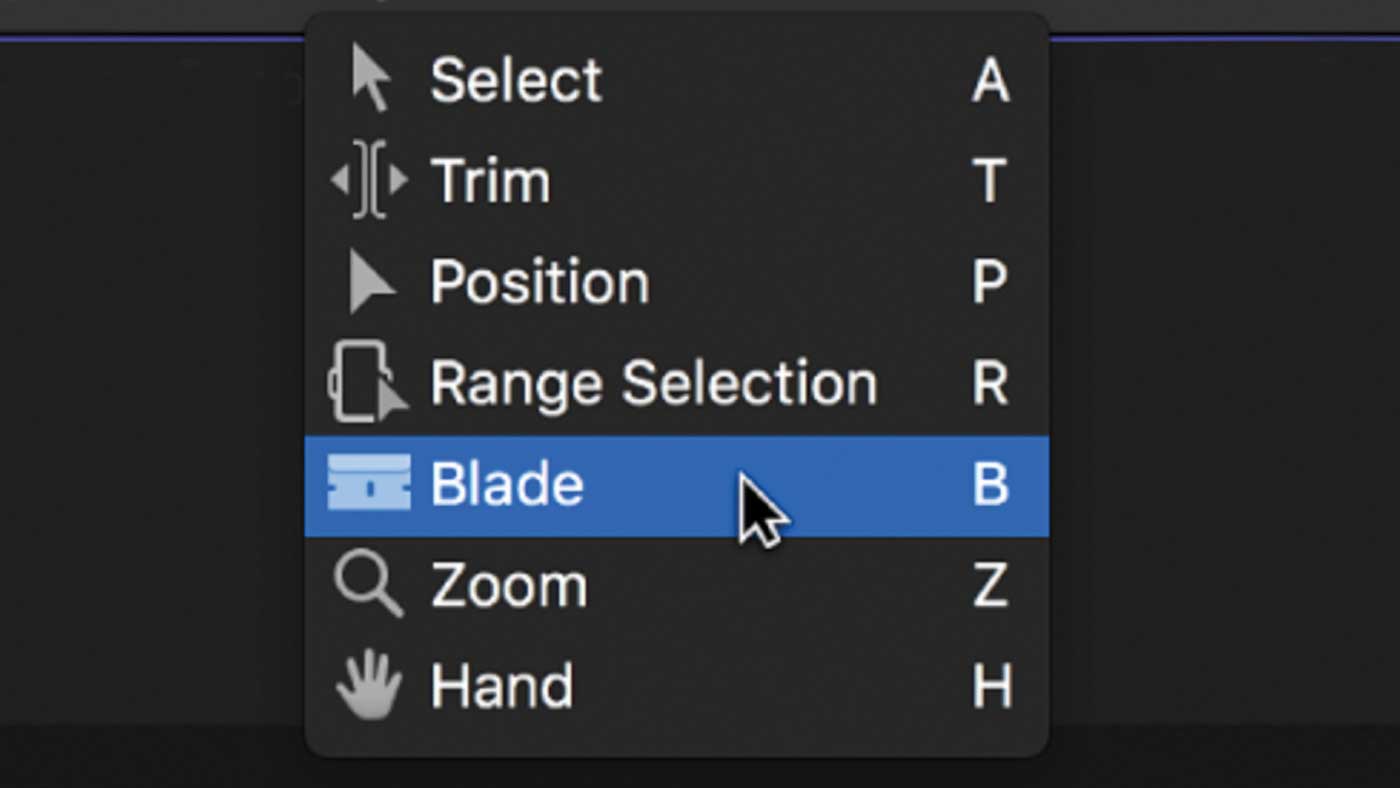
Task: Choose the Select menu label
Action: [516, 80]
